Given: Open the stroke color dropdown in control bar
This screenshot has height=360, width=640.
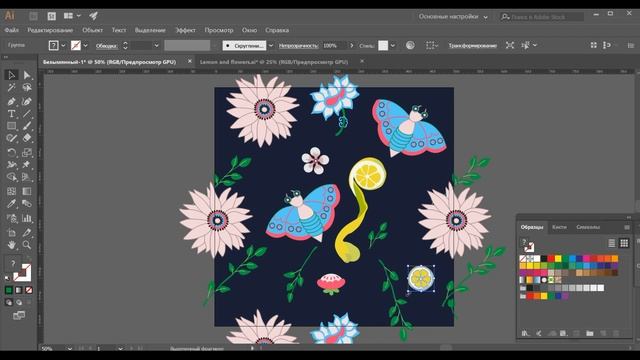Looking at the screenshot, I should point(85,45).
